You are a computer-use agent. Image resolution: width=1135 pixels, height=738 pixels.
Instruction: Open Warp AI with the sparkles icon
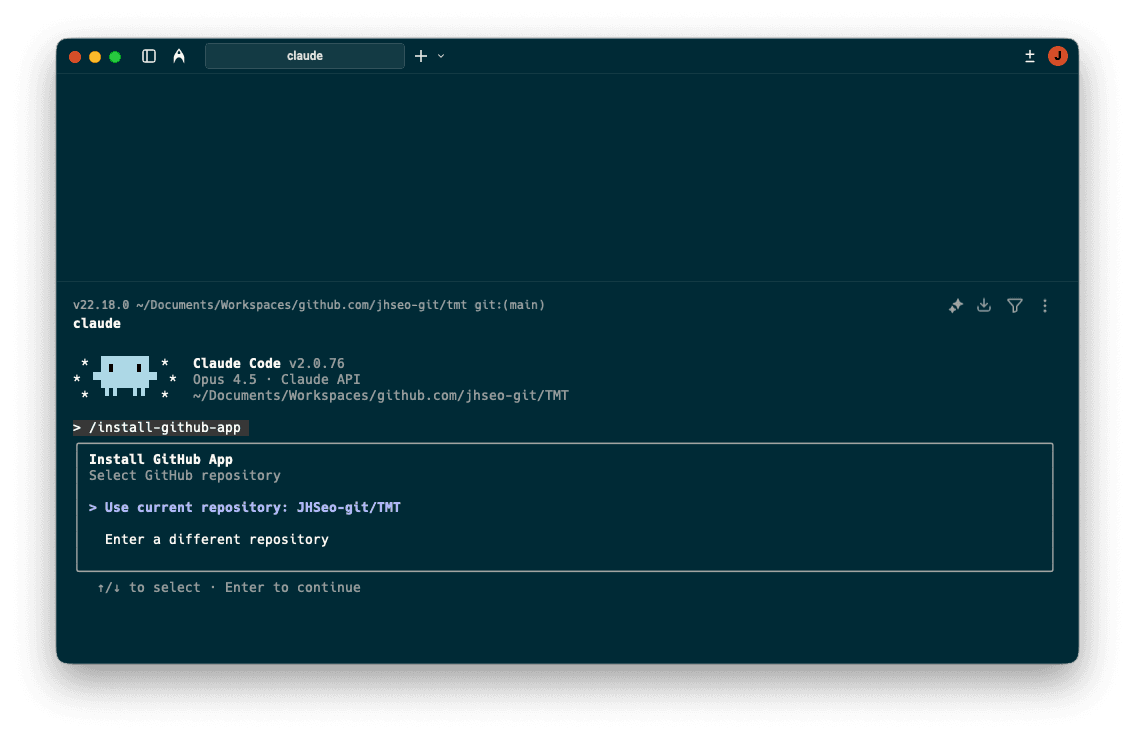click(x=955, y=305)
